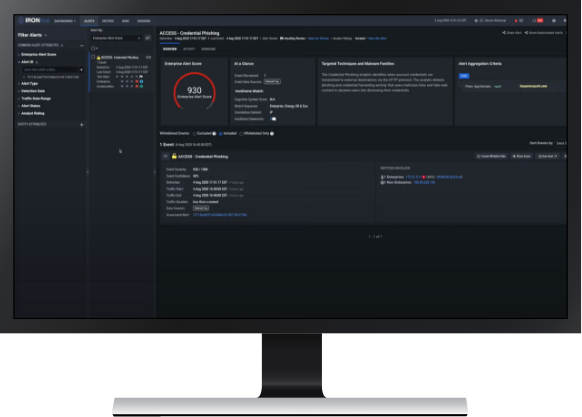The image size is (582, 417).
Task: Click Share Bookmarked Alerts
Action: point(544,33)
